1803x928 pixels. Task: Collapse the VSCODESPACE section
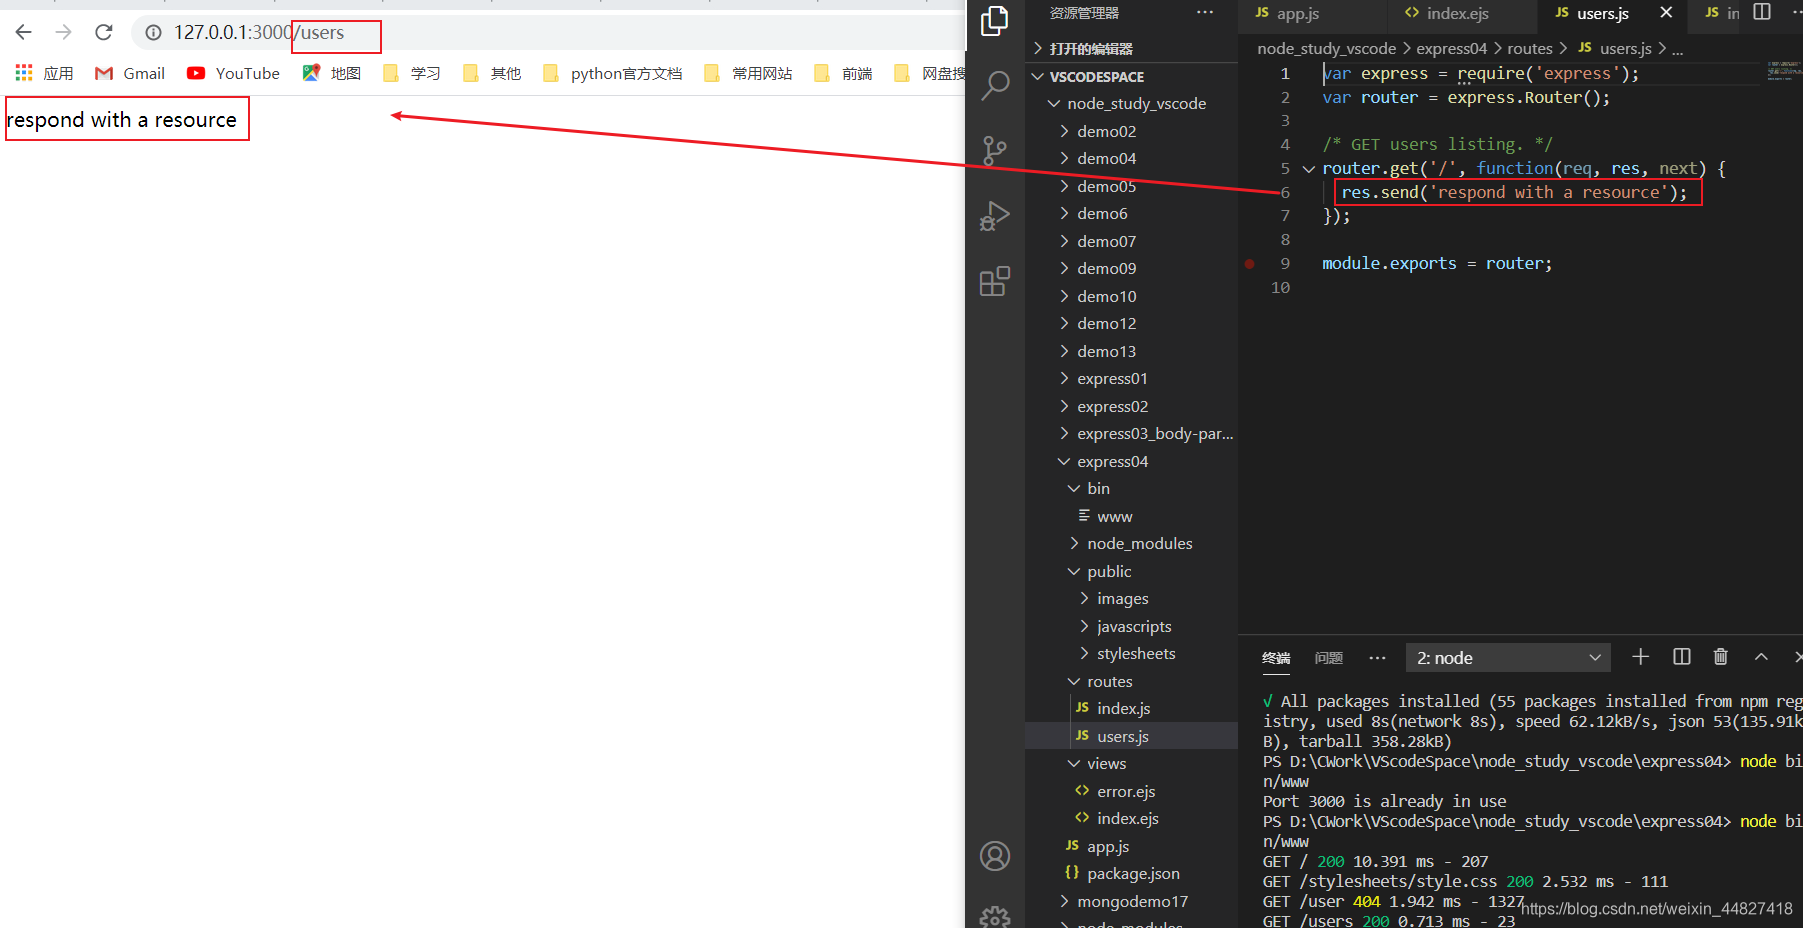click(x=1131, y=77)
